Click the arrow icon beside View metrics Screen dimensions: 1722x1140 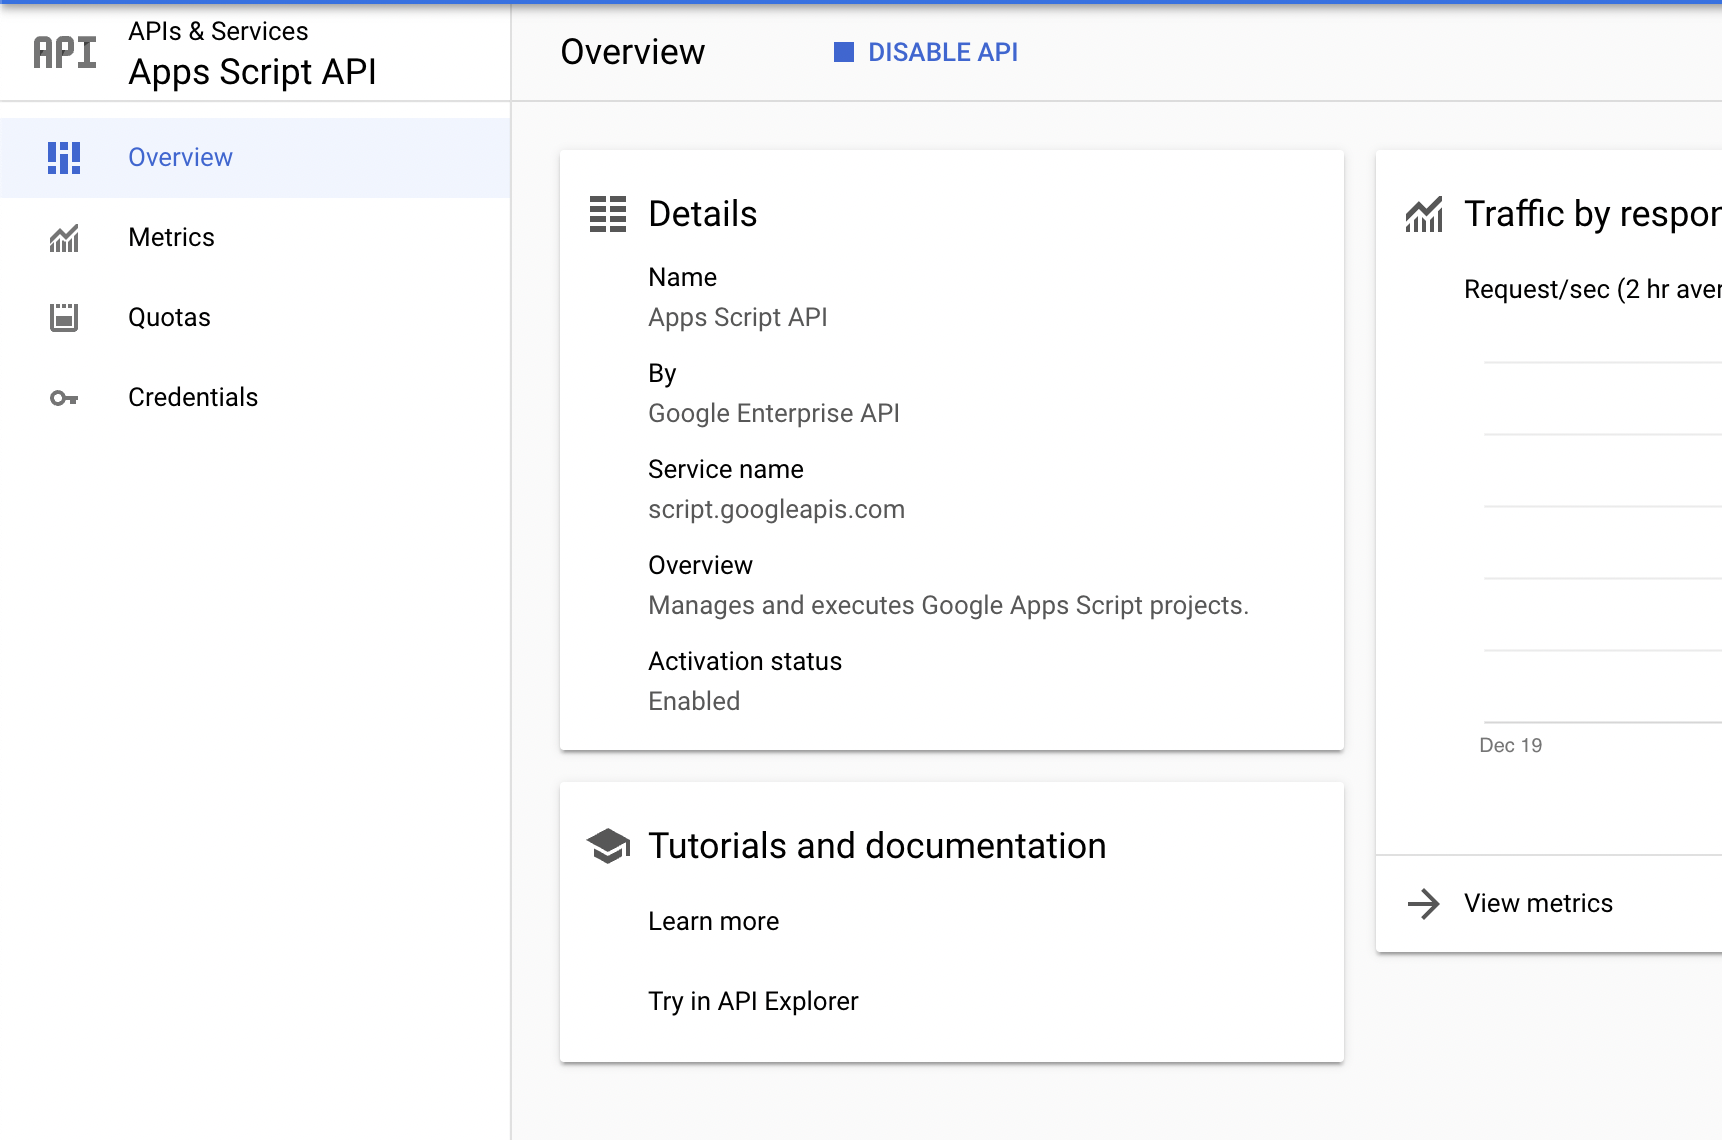(1422, 903)
